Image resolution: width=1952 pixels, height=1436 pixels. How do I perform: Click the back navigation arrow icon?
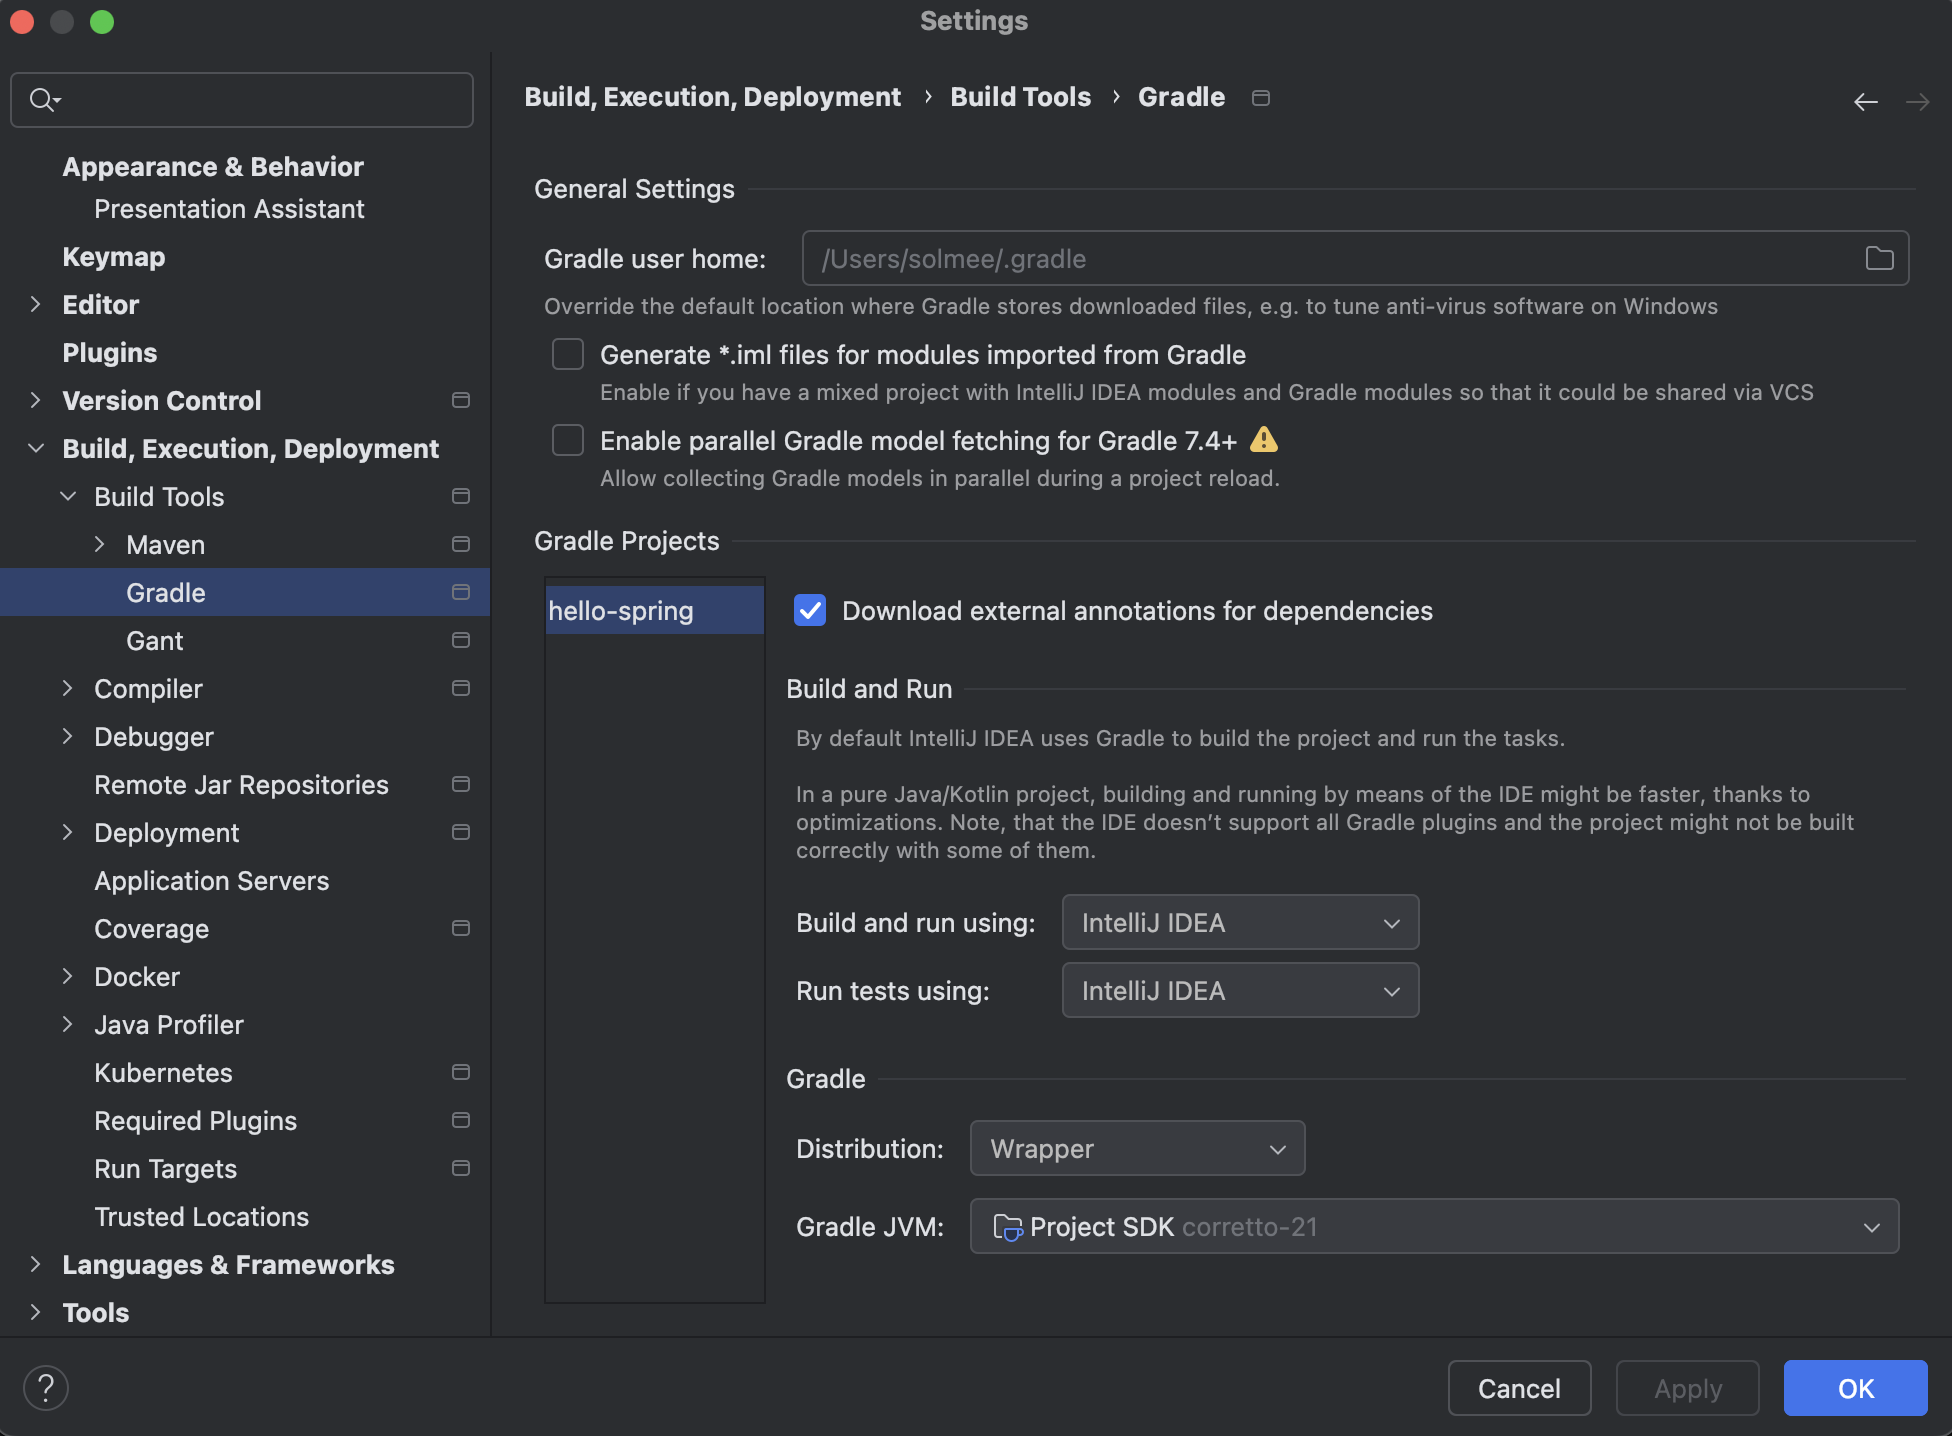(1865, 102)
